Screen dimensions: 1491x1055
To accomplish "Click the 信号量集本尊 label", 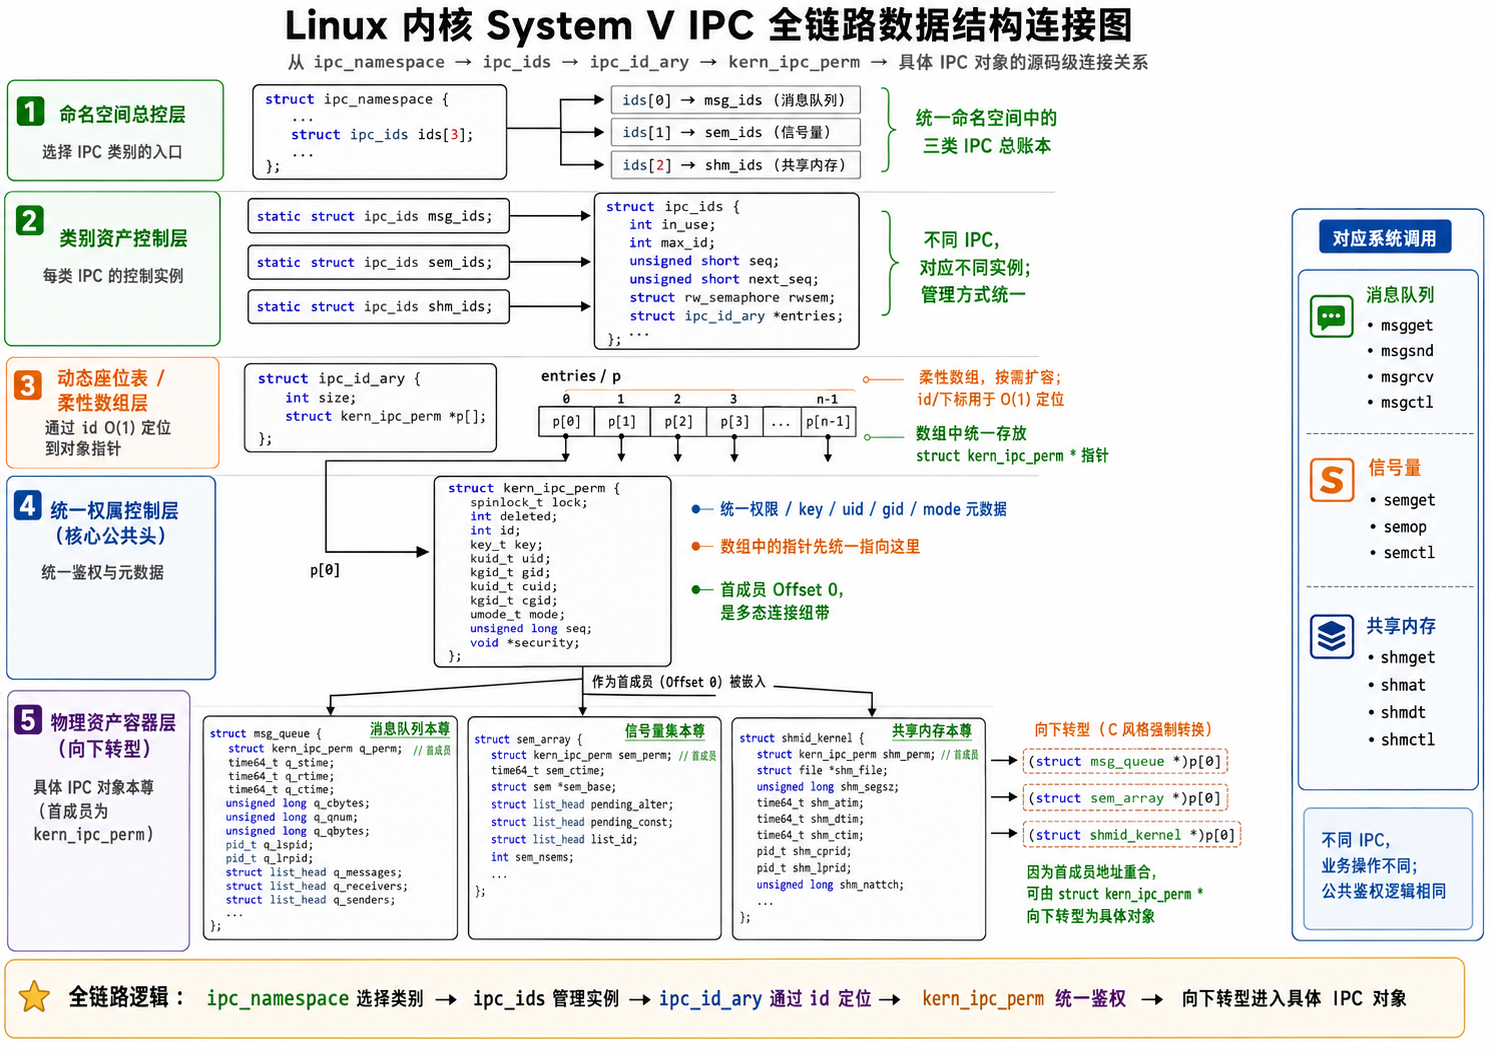I will 665,731.
